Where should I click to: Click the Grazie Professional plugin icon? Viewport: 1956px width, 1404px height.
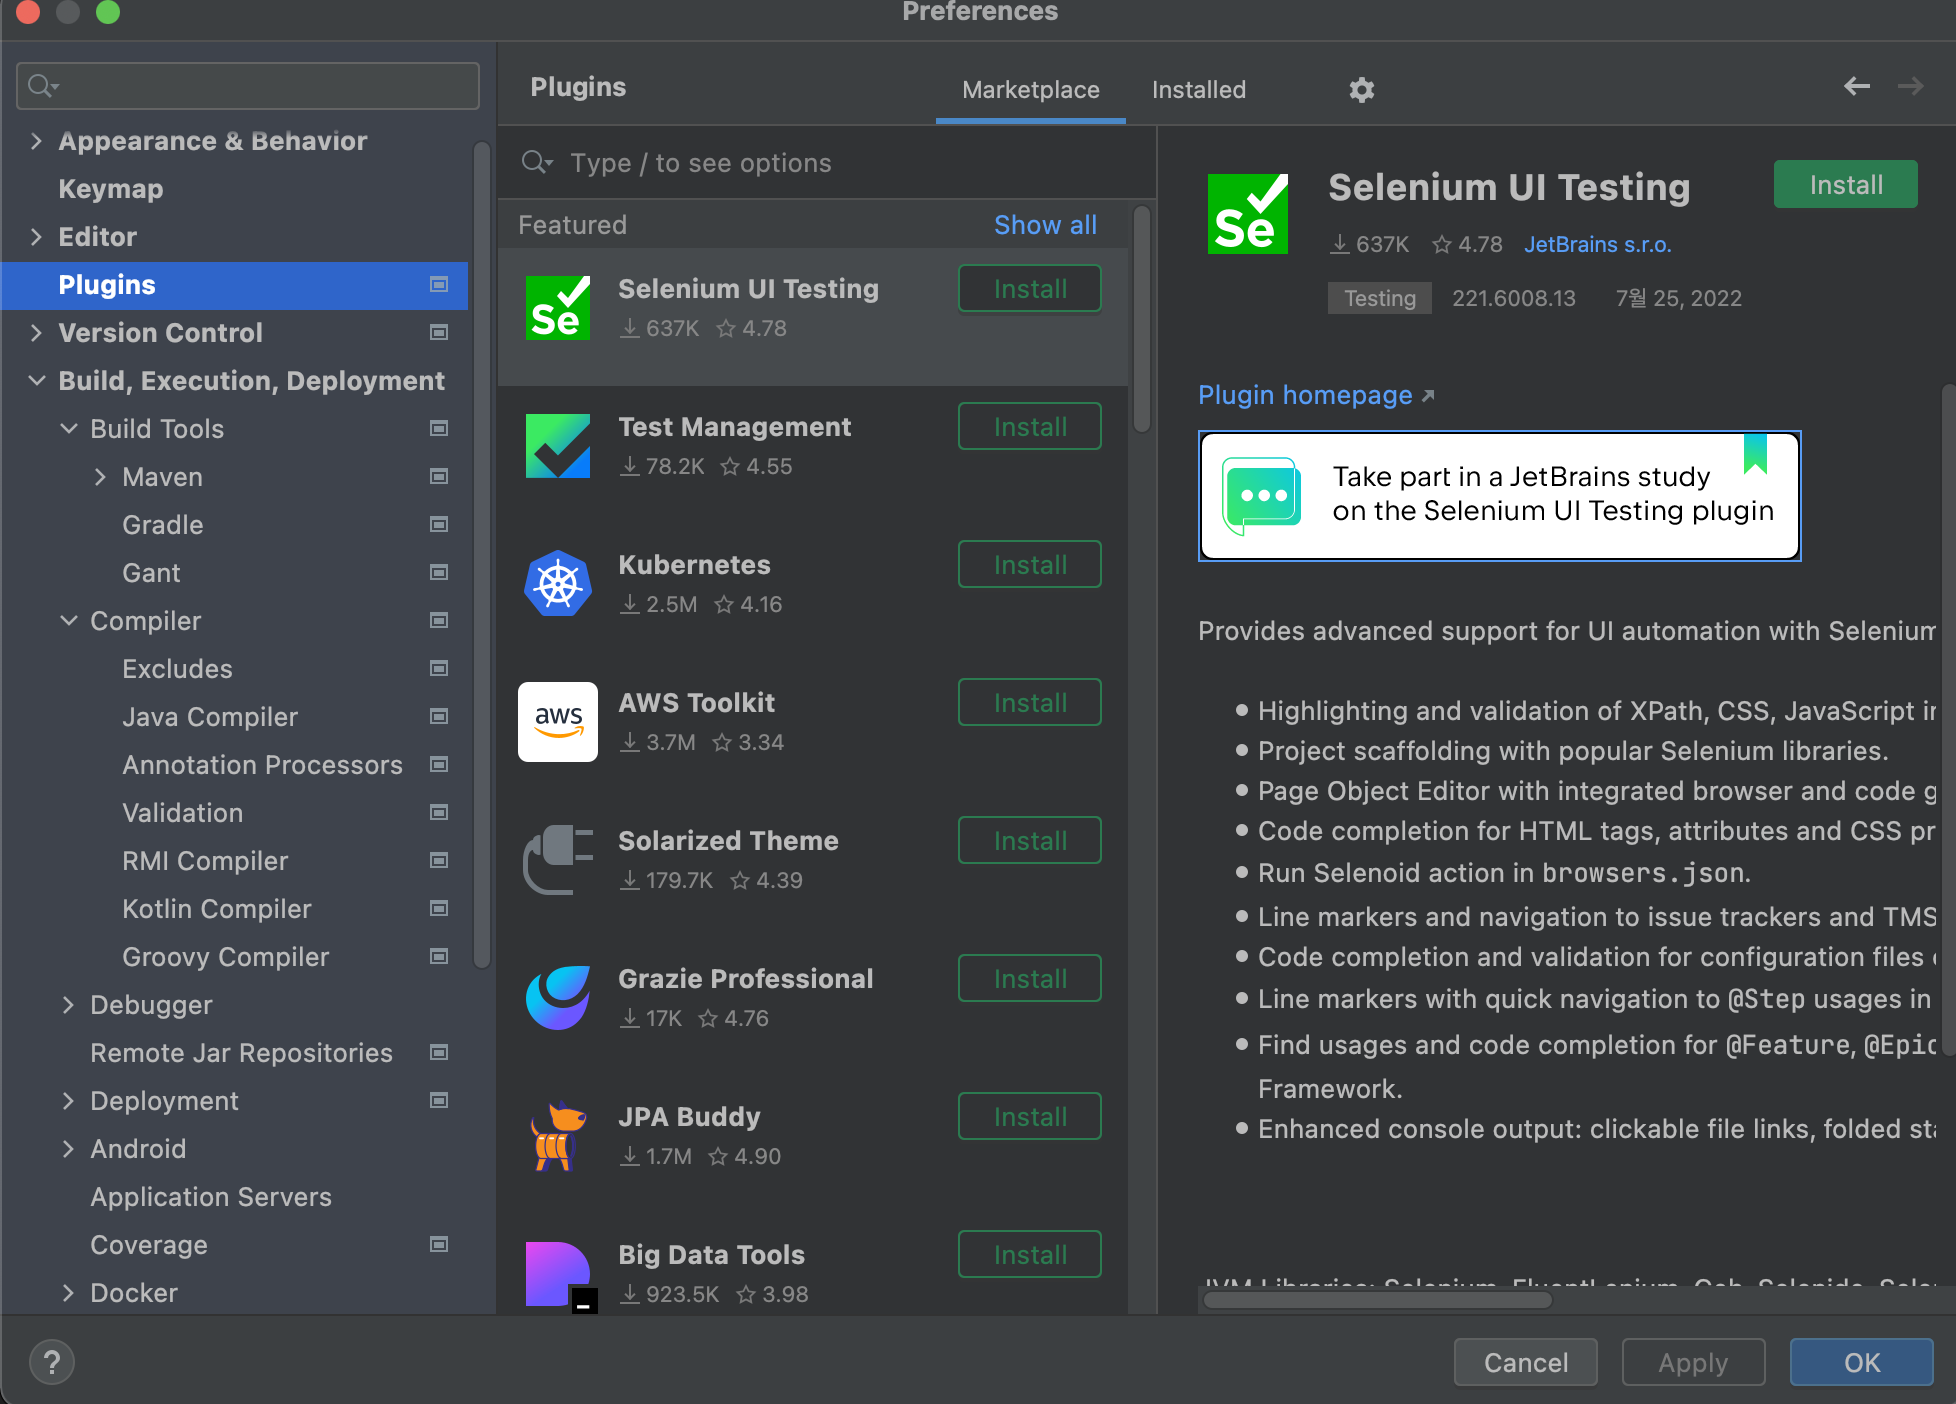coord(558,998)
